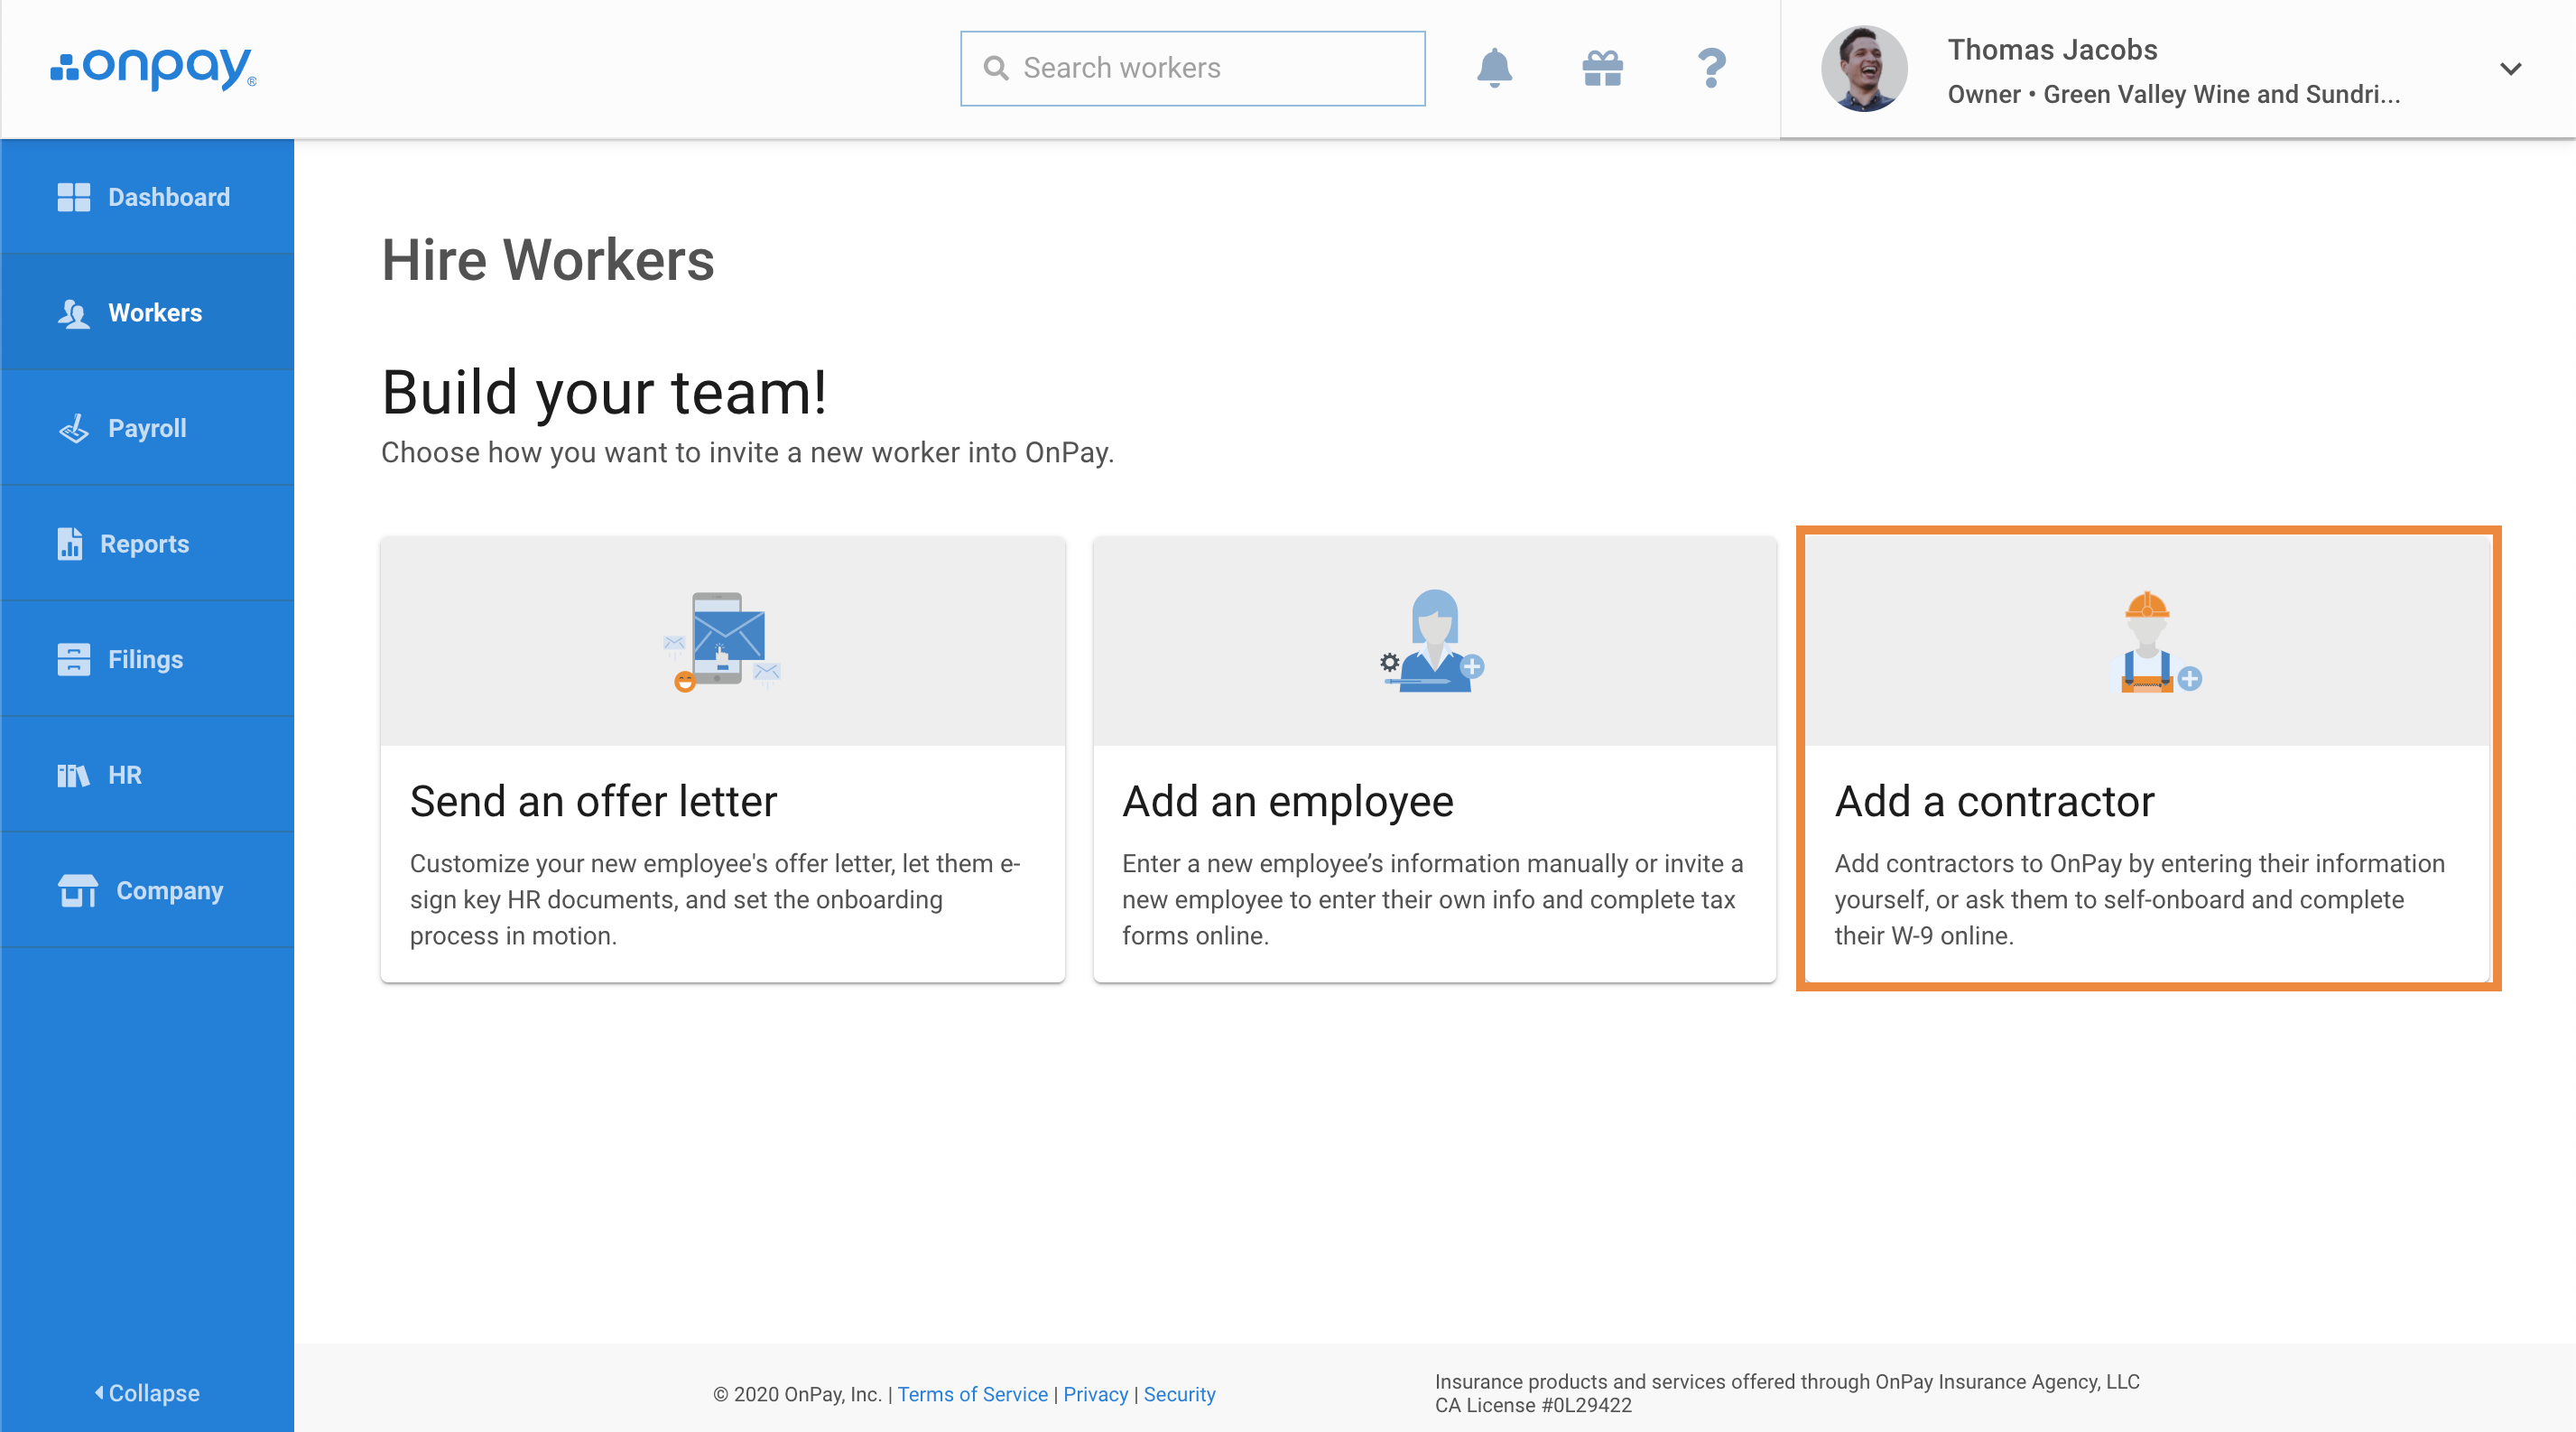Focus the Search workers field
The width and height of the screenshot is (2576, 1432).
point(1192,68)
